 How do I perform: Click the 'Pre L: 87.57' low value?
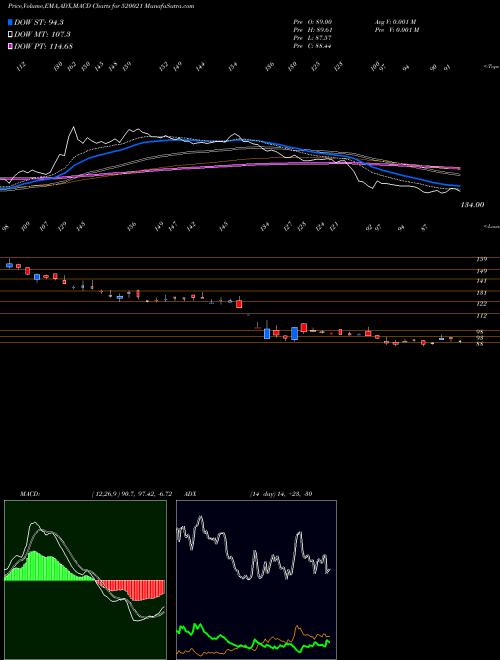click(x=313, y=38)
